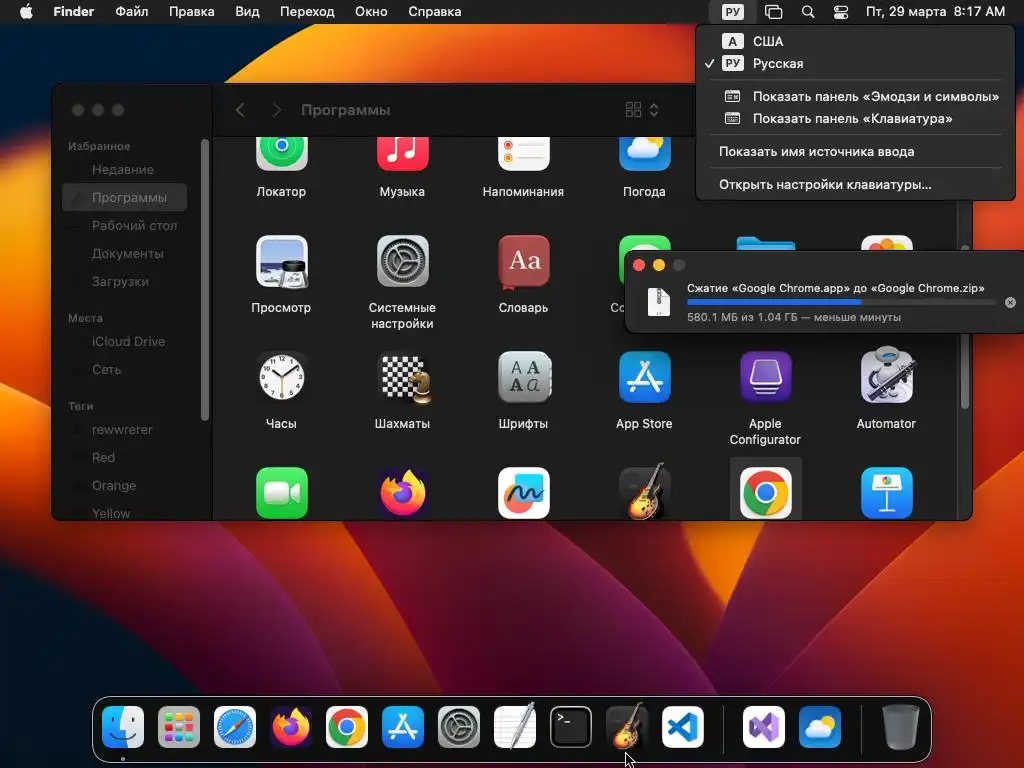Viewport: 1024px width, 768px height.
Task: Open Visual Studio from the Dock
Action: pos(764,727)
